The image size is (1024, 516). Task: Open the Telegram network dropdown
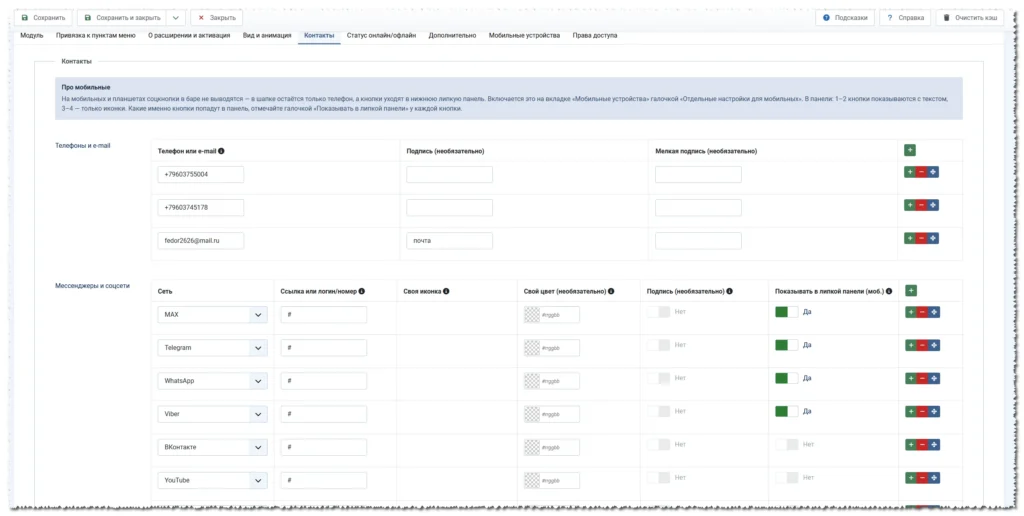(212, 348)
